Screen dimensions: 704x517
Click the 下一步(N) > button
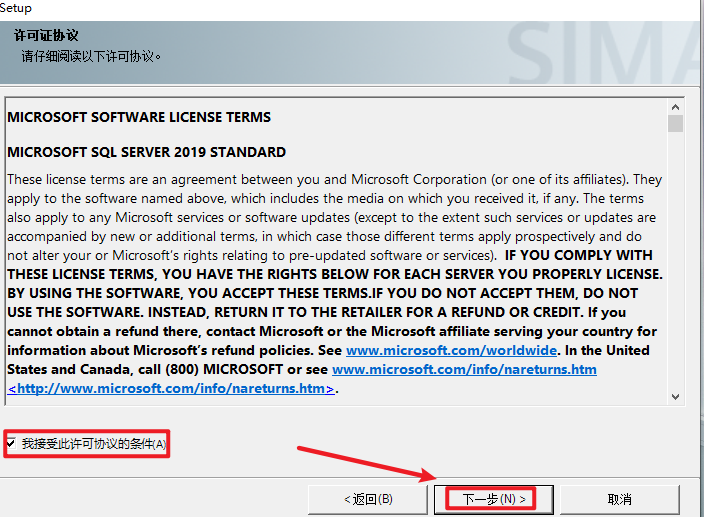(485, 498)
